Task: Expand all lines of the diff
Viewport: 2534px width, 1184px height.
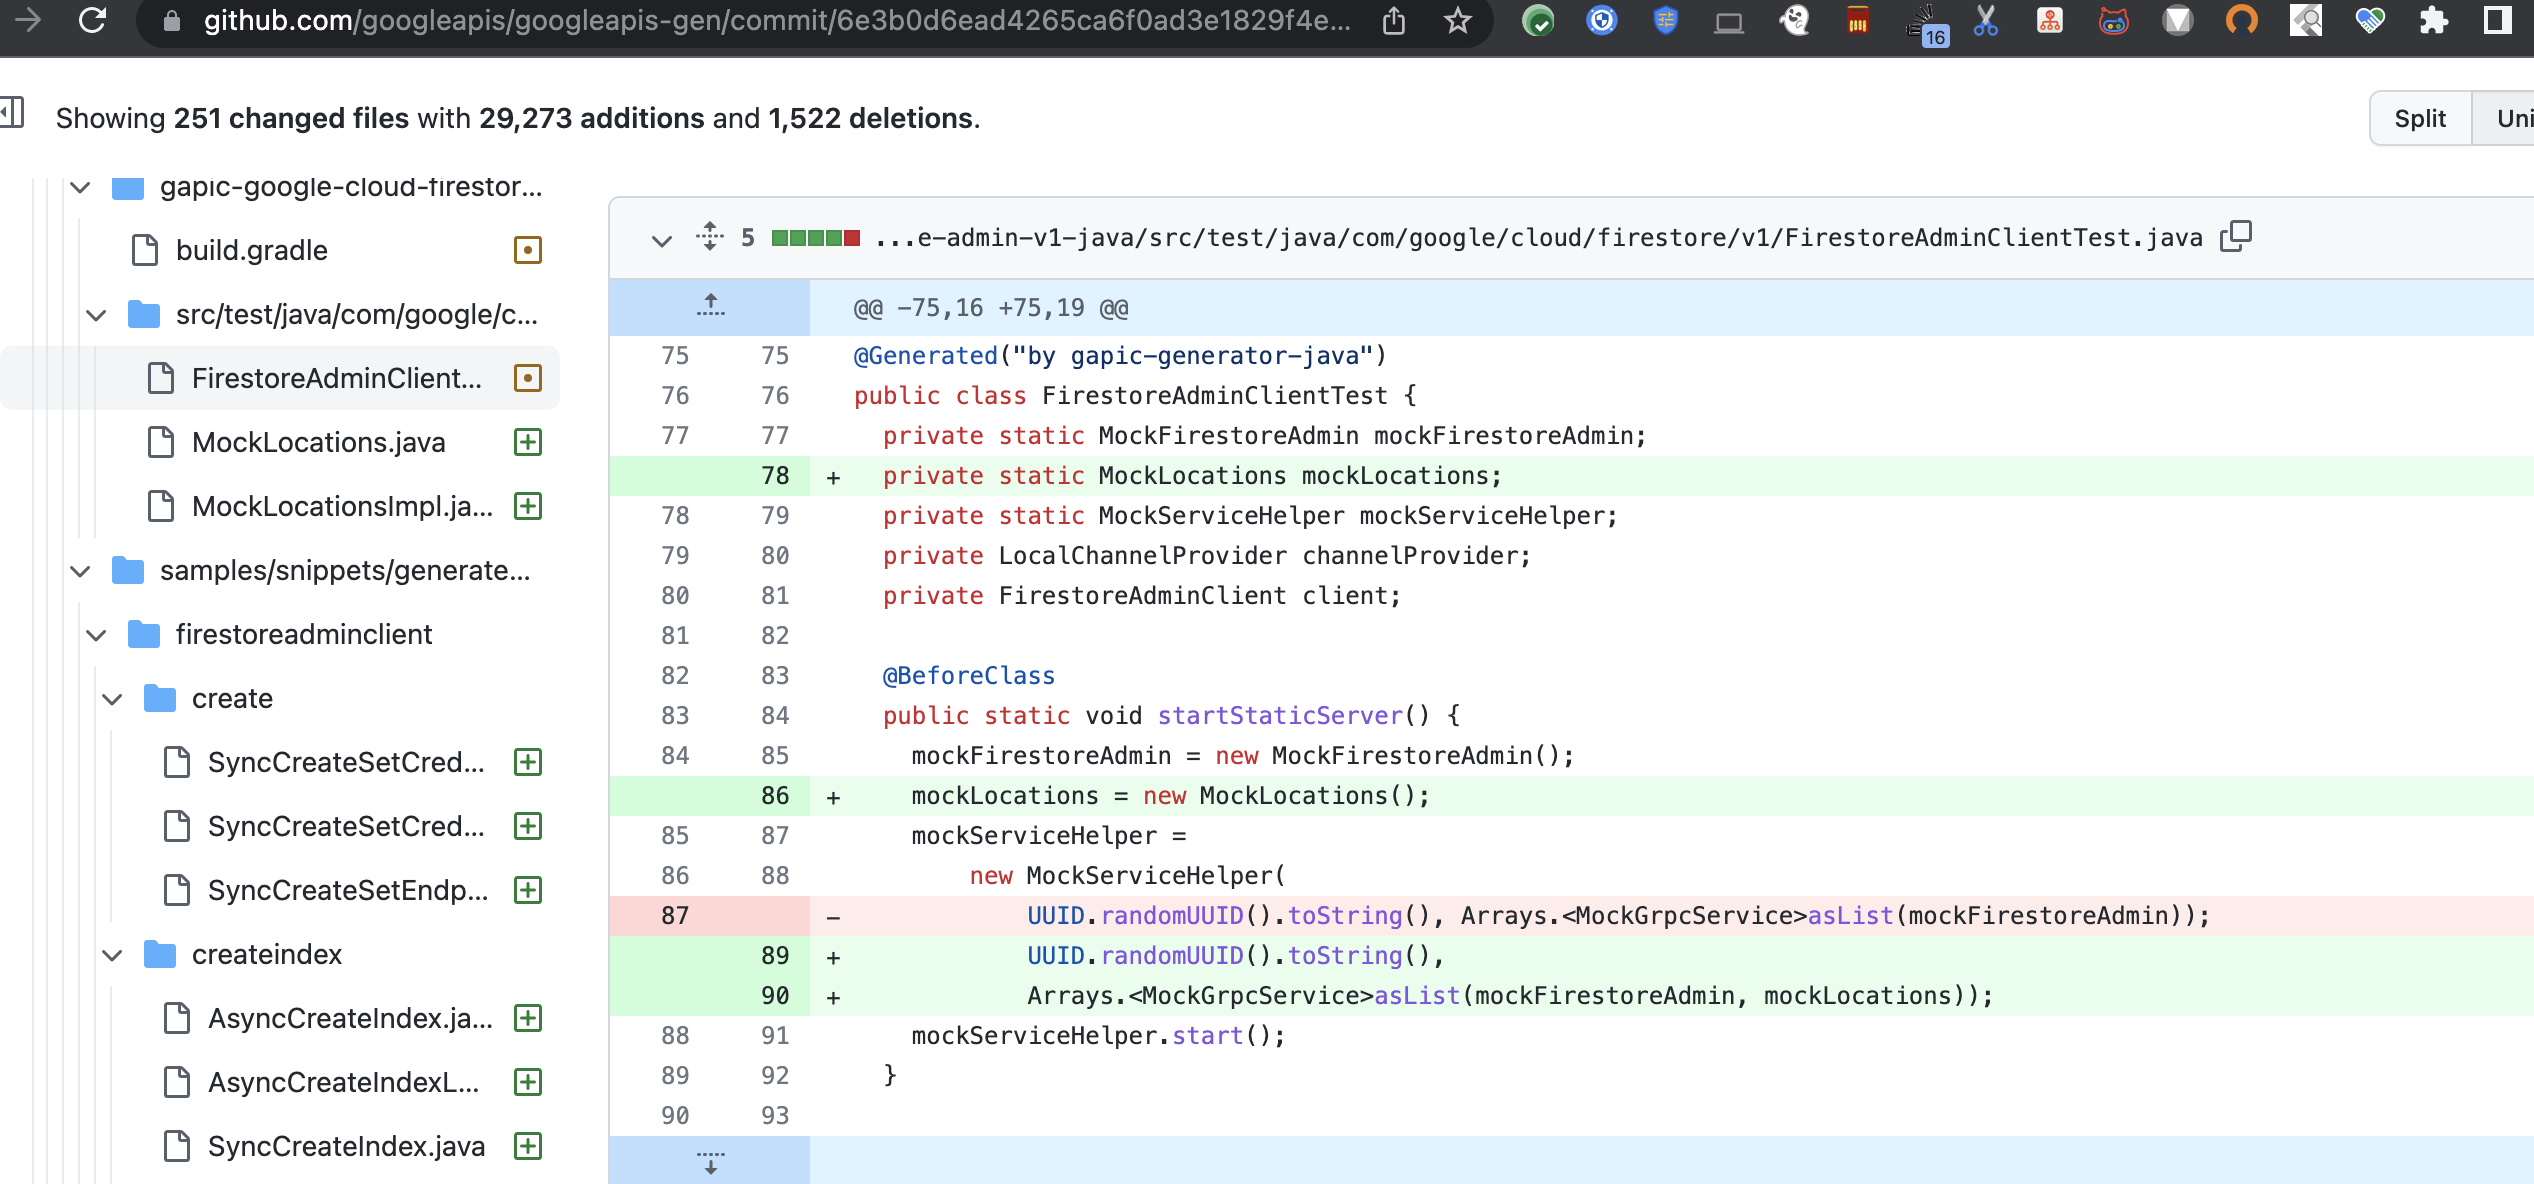Action: (x=709, y=237)
